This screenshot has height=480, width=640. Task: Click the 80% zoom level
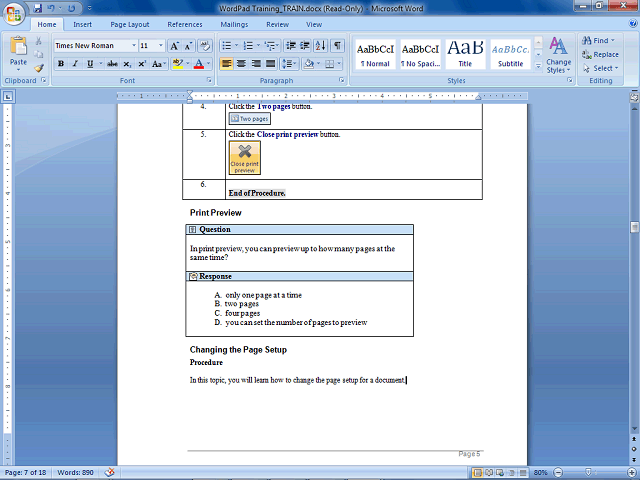[x=540, y=473]
